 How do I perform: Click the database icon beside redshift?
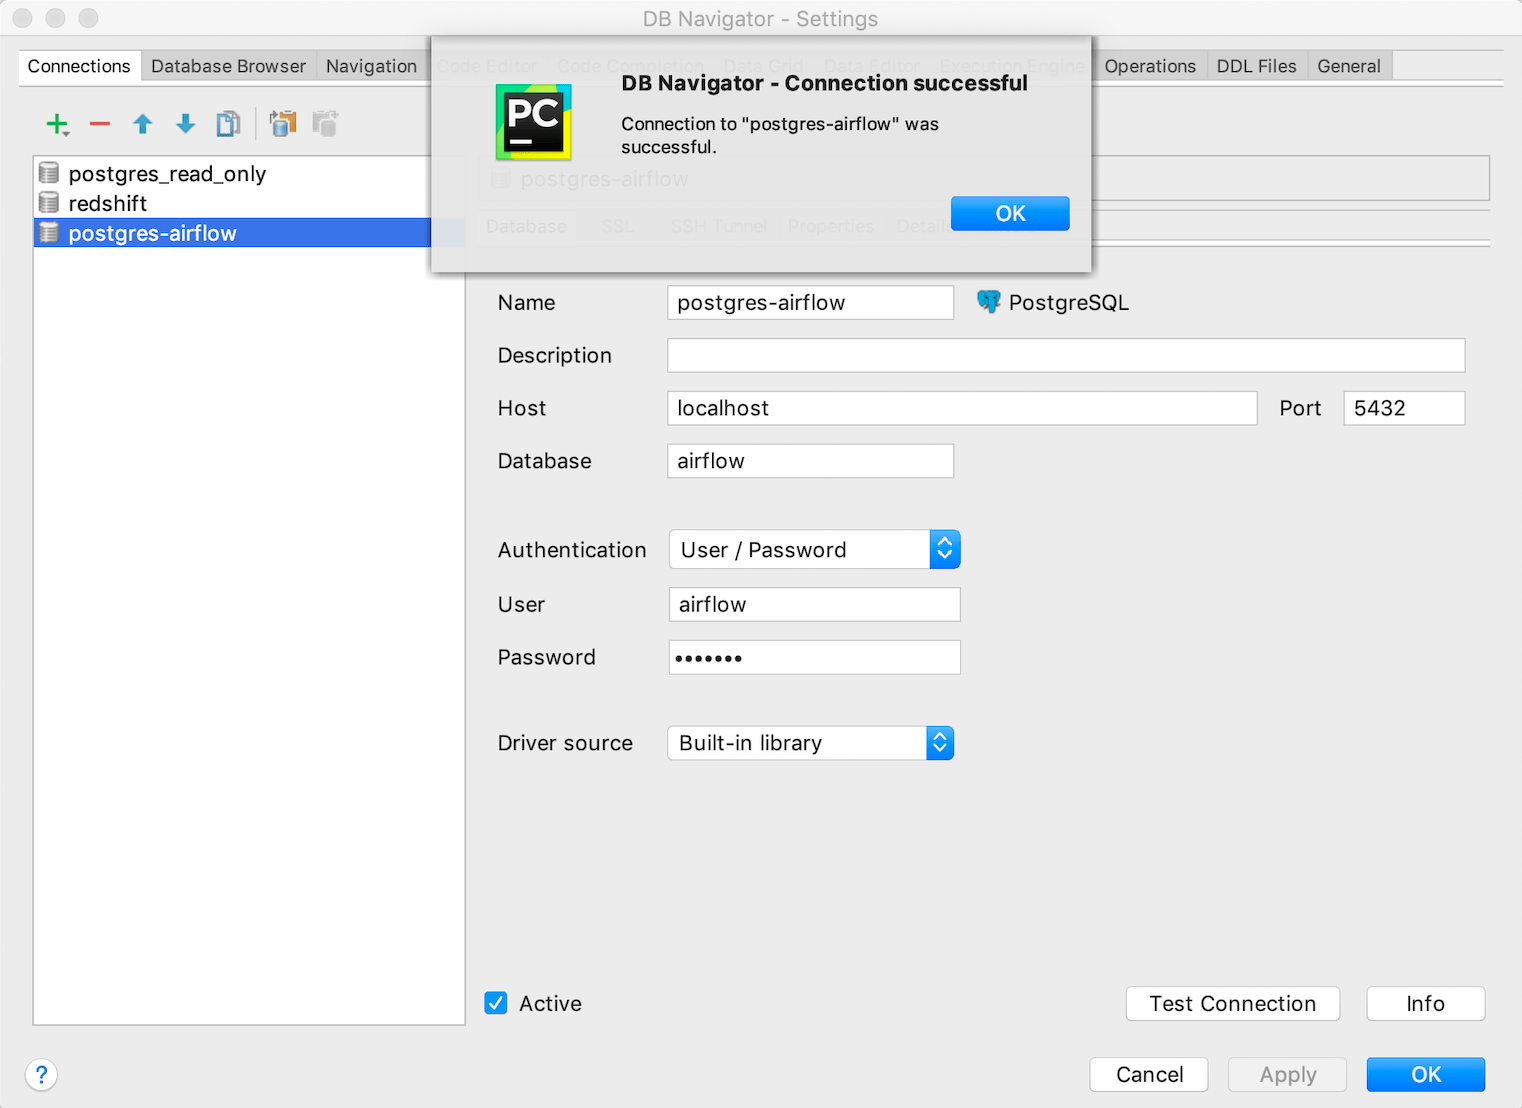pyautogui.click(x=48, y=203)
